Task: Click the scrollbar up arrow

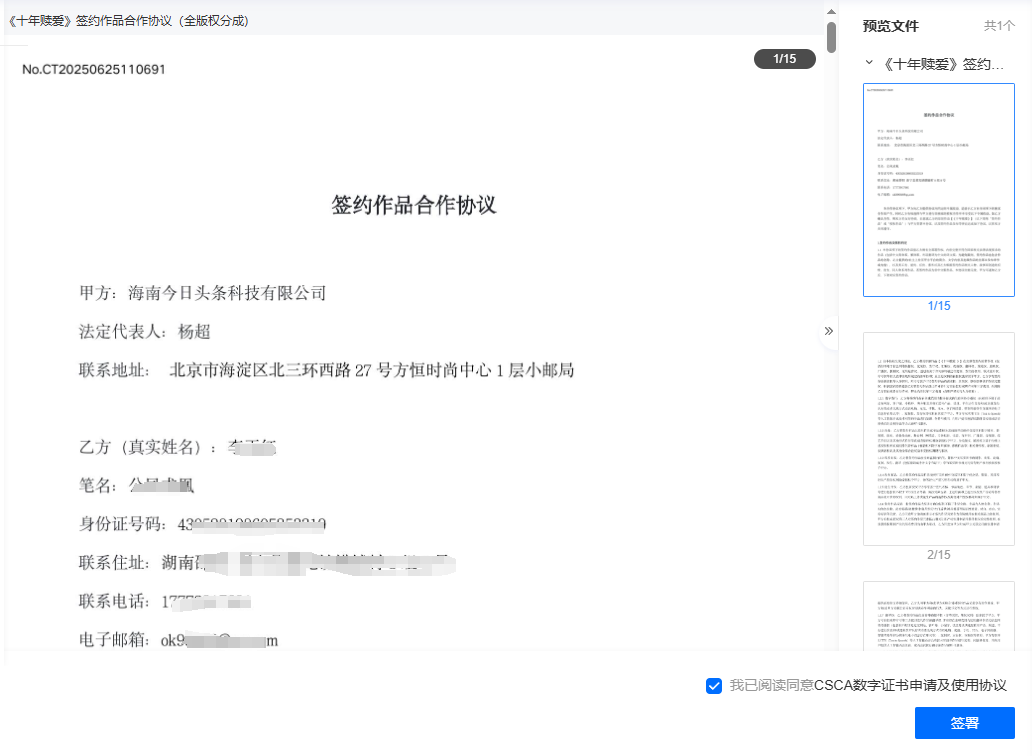Action: 831,12
